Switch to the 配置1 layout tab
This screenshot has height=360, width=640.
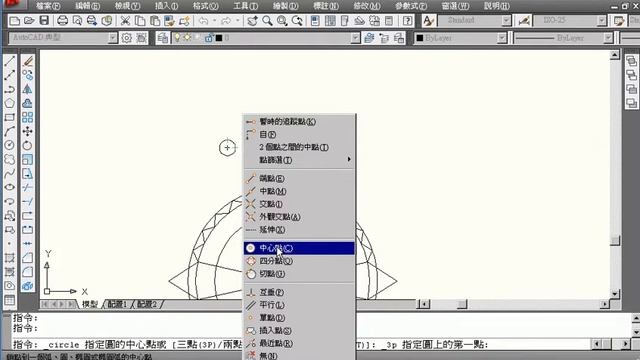[117, 304]
